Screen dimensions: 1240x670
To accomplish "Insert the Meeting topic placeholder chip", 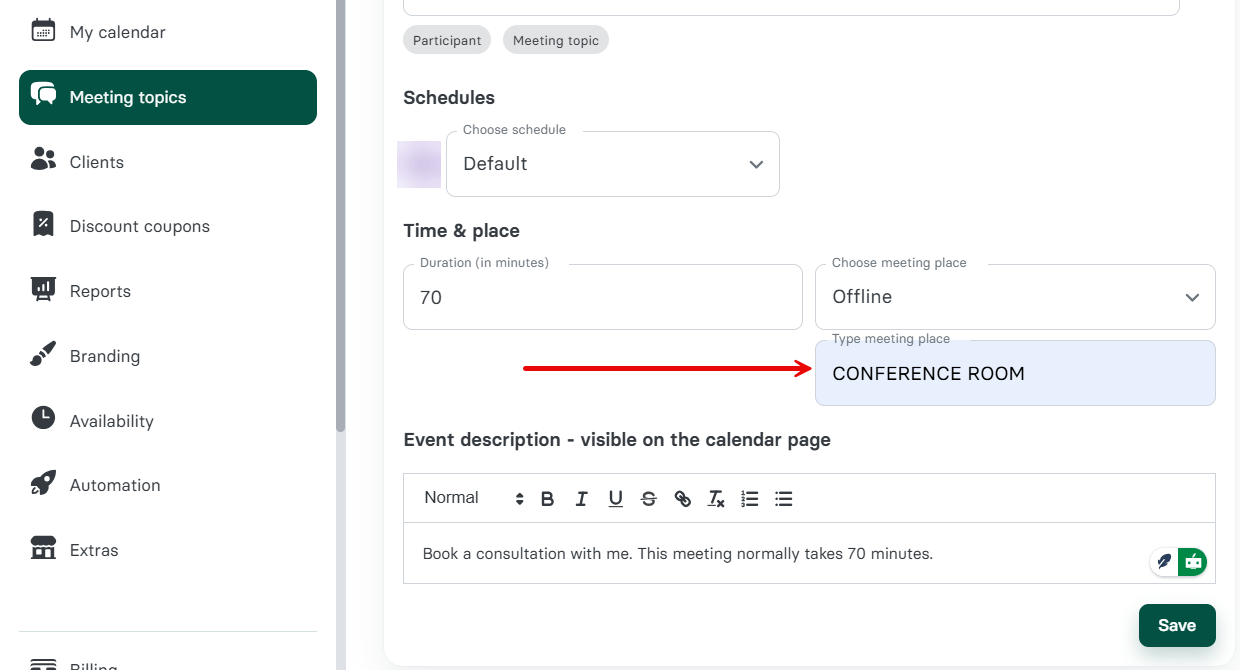I will [556, 40].
